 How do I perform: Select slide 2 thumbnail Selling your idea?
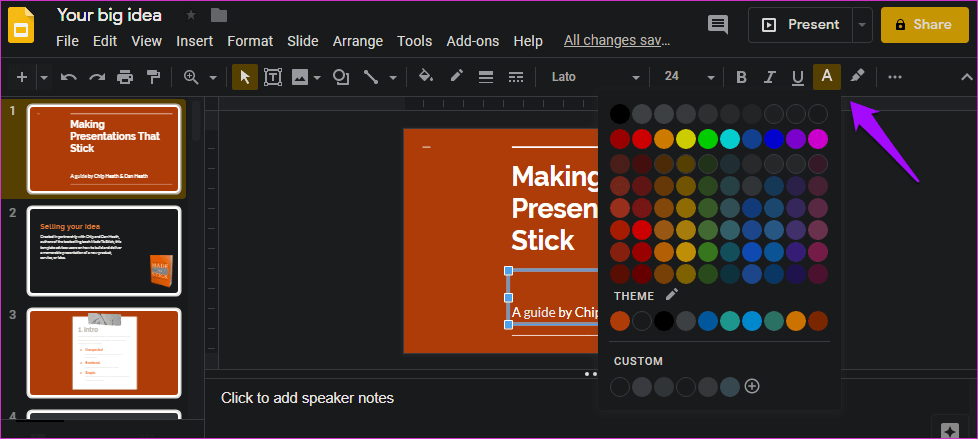(104, 251)
